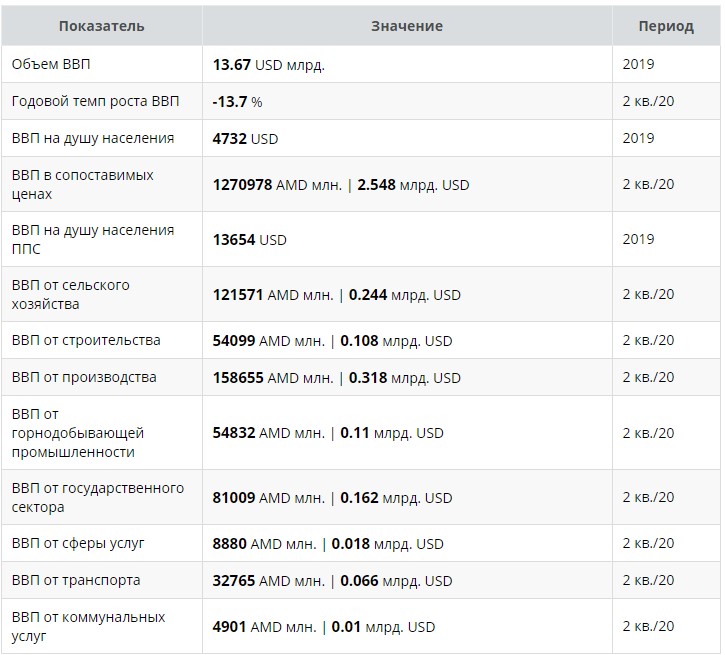Select ВВП от сельского хозяйства label
This screenshot has height=655, width=725.
[x=70, y=294]
